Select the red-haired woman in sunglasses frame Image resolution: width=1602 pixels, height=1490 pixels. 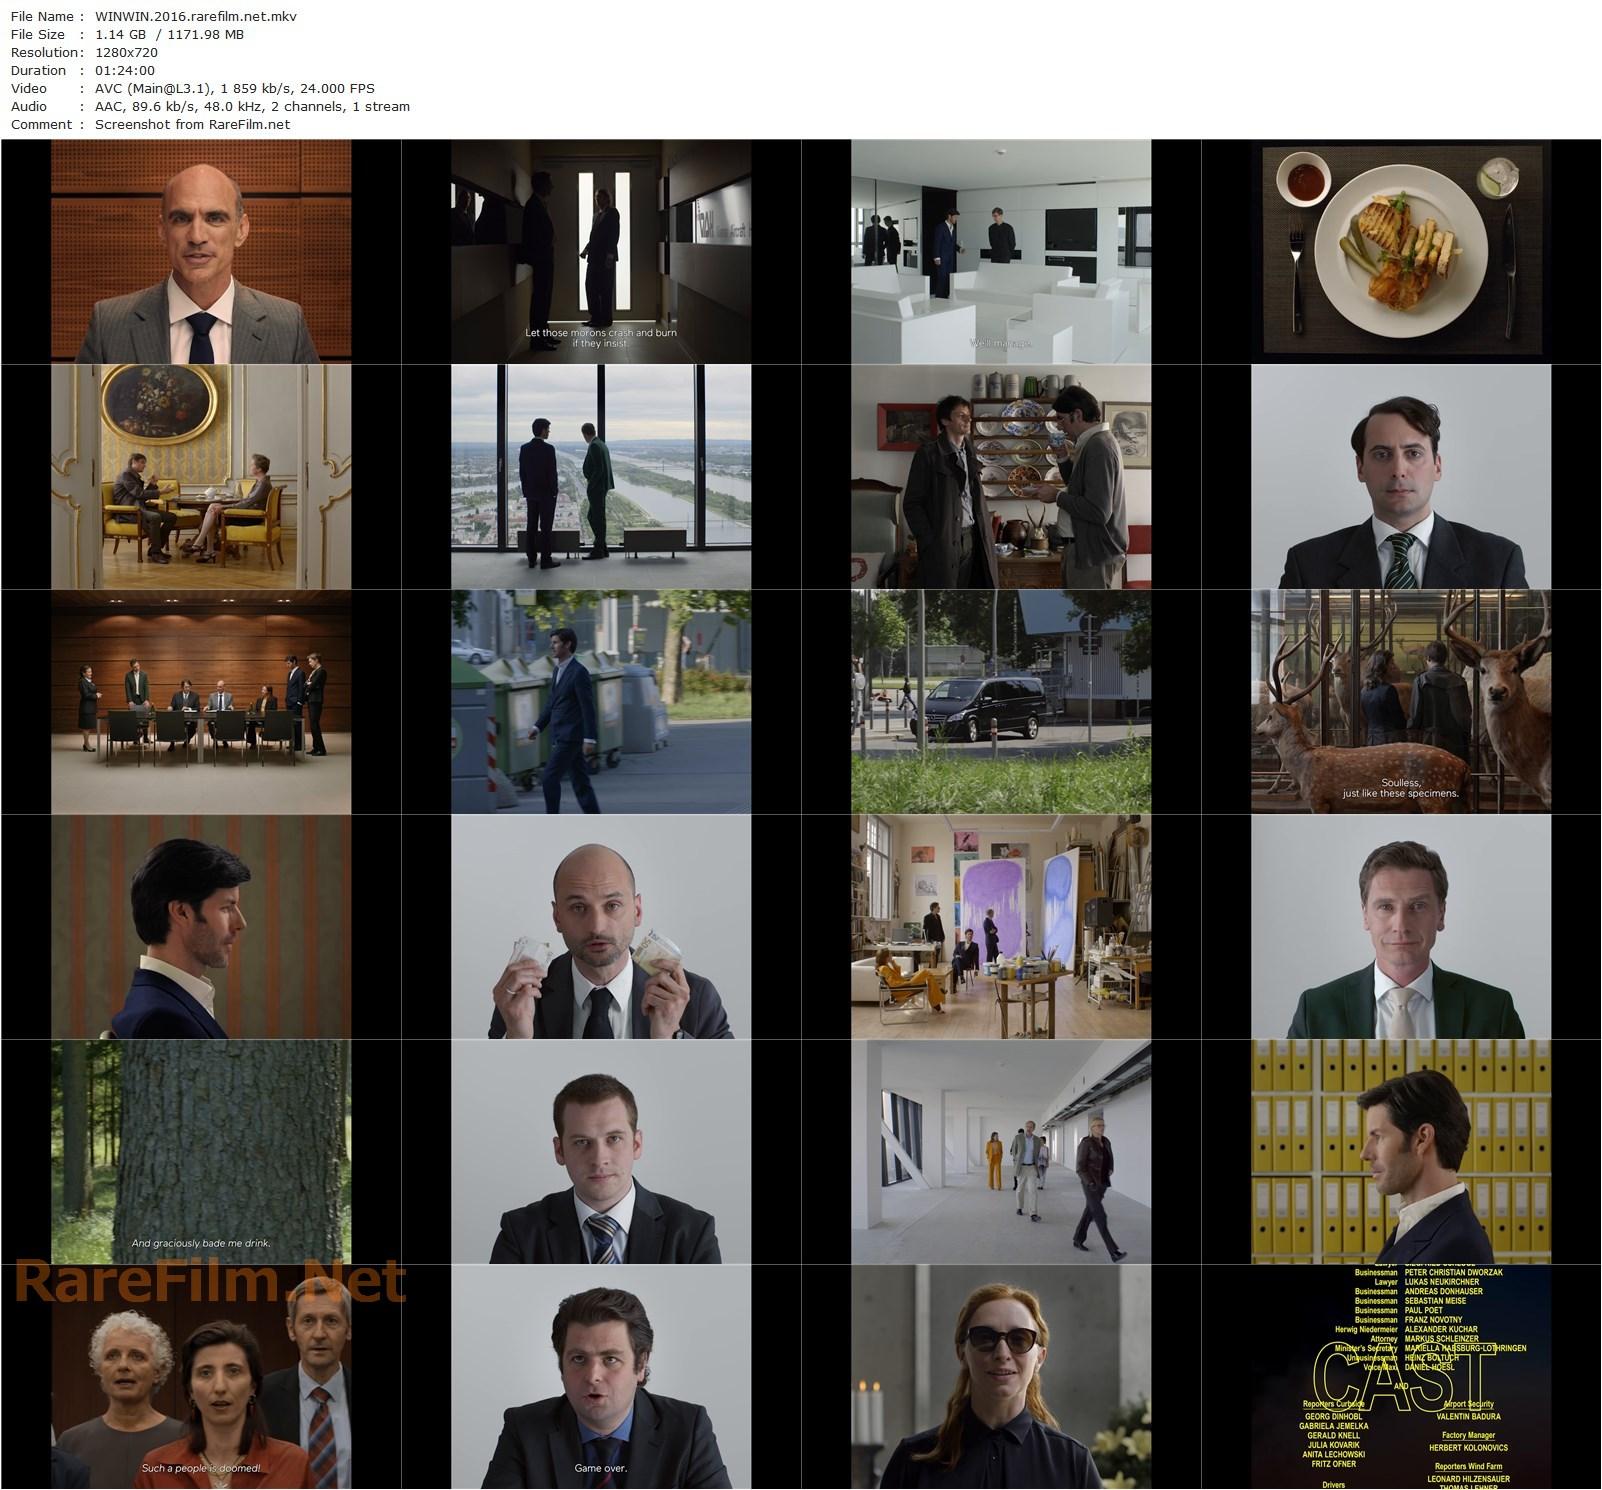[1001, 1376]
